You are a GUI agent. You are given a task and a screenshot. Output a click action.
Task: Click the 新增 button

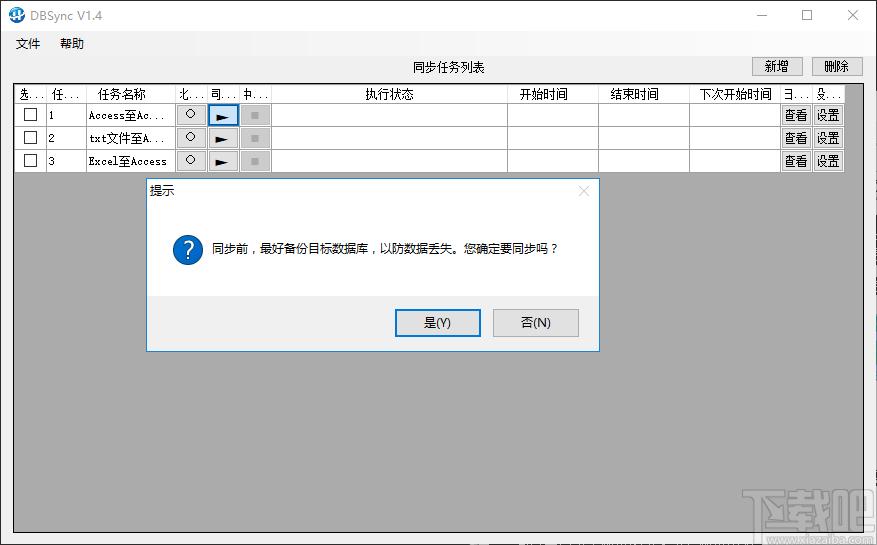point(777,67)
